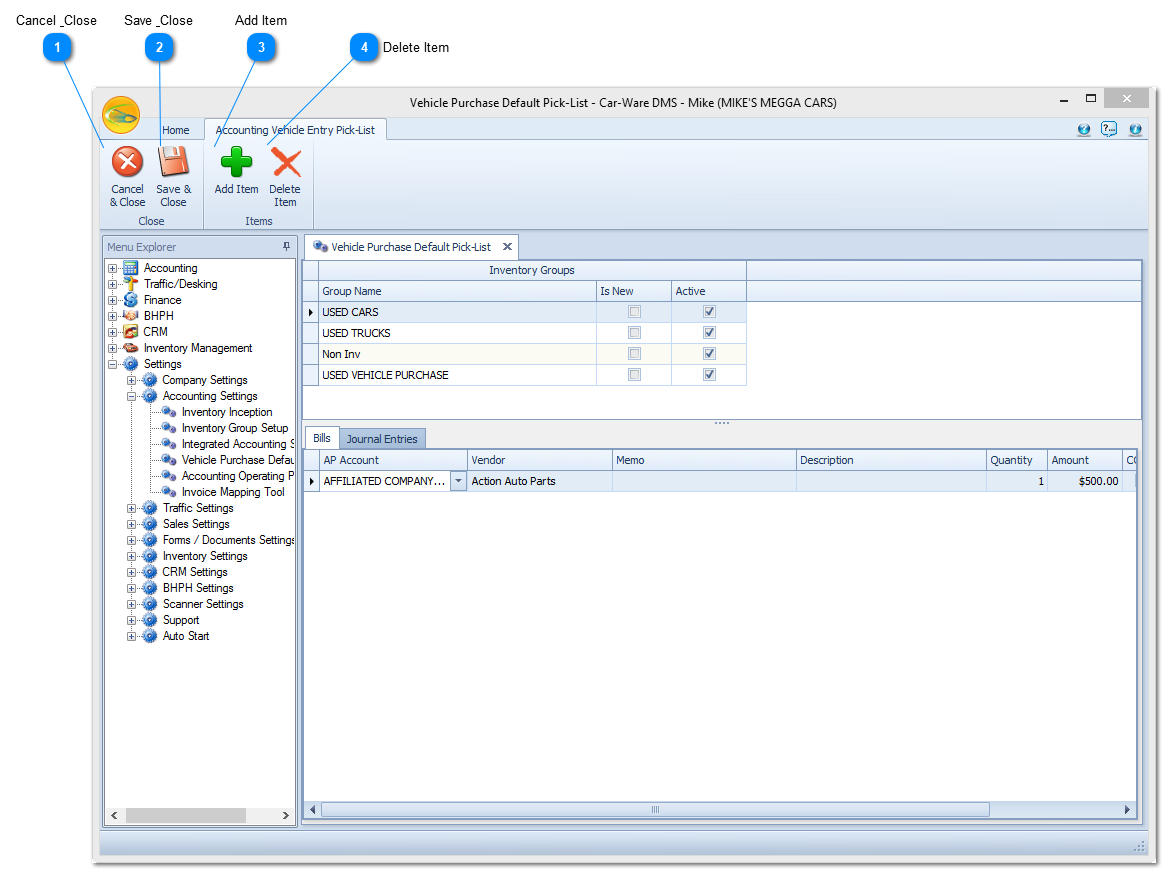Screen dimensions: 1165x872
Task: Toggle Is New checkbox for USED CARS
Action: pyautogui.click(x=635, y=312)
